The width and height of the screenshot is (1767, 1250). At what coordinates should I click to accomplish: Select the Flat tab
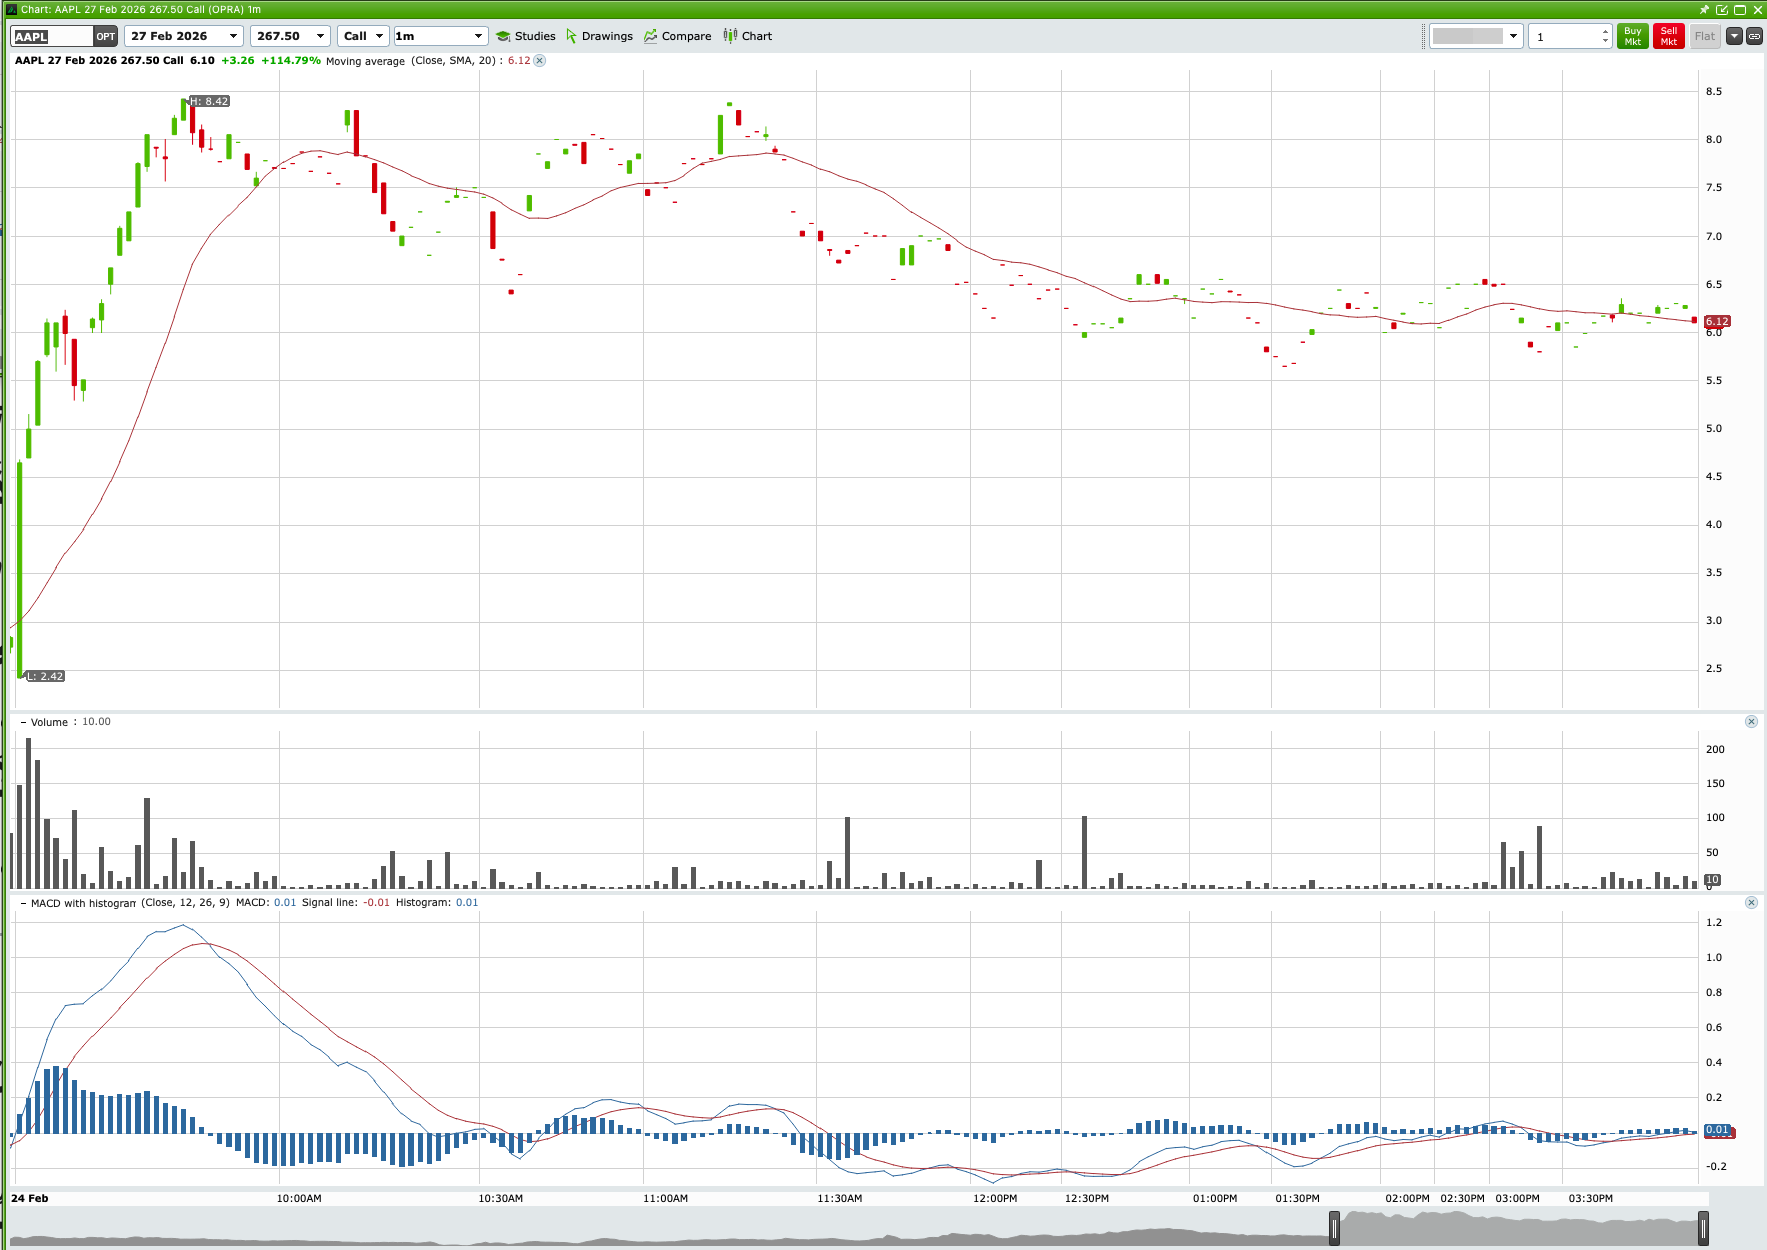[1703, 36]
